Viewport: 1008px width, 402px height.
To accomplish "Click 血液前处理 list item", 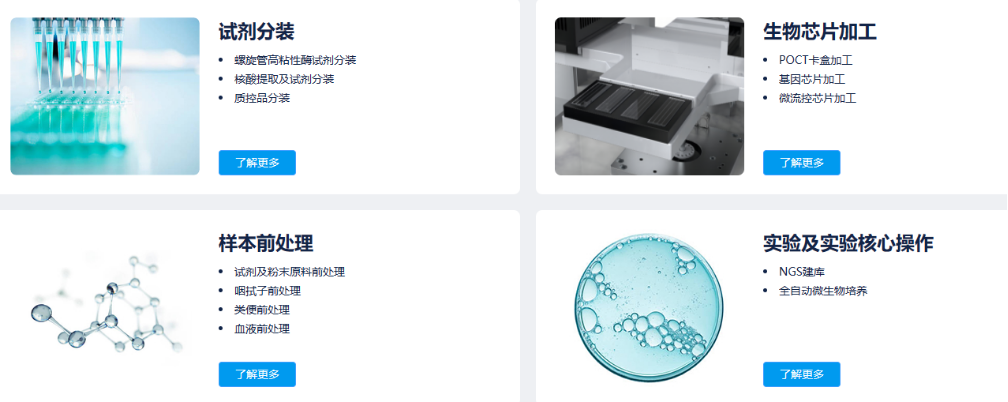I will coord(262,329).
